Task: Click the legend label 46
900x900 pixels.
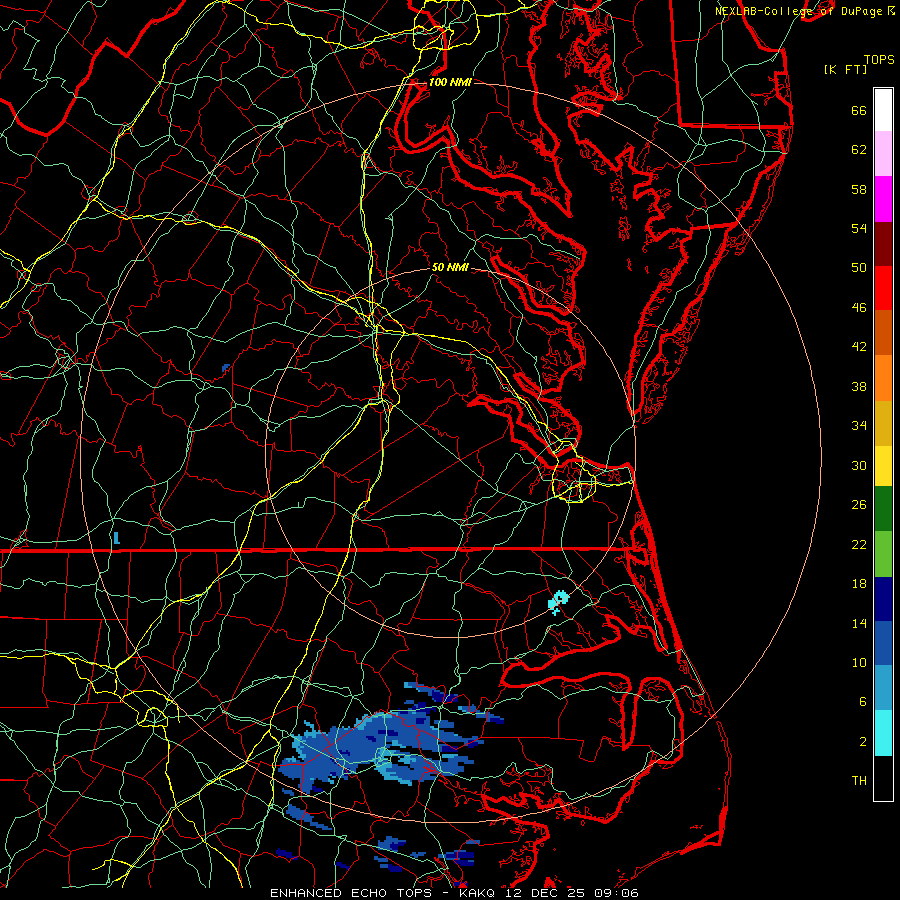Action: (x=859, y=307)
